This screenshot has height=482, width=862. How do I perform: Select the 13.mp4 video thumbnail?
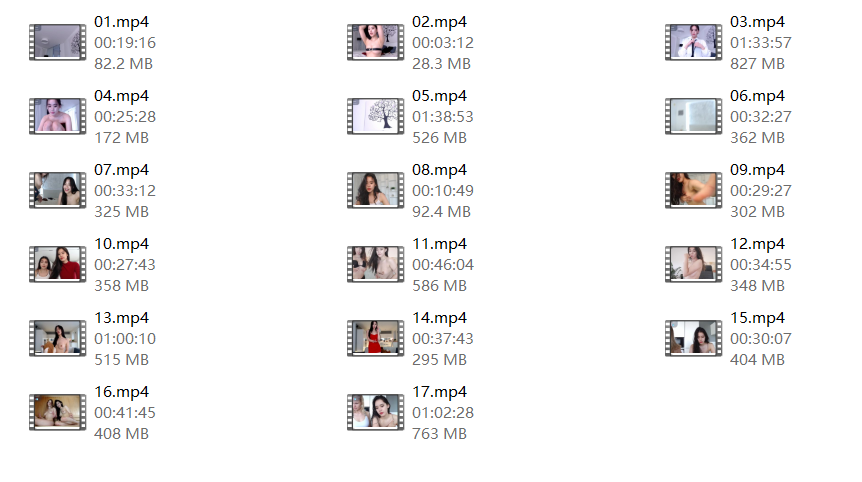58,338
